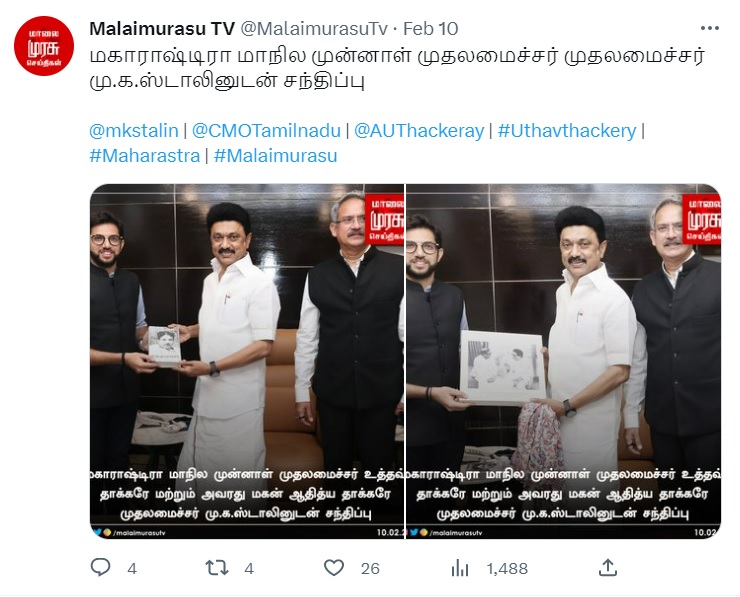740x597 pixels.
Task: Click the Malaimurasu TV display name
Action: pos(162,29)
